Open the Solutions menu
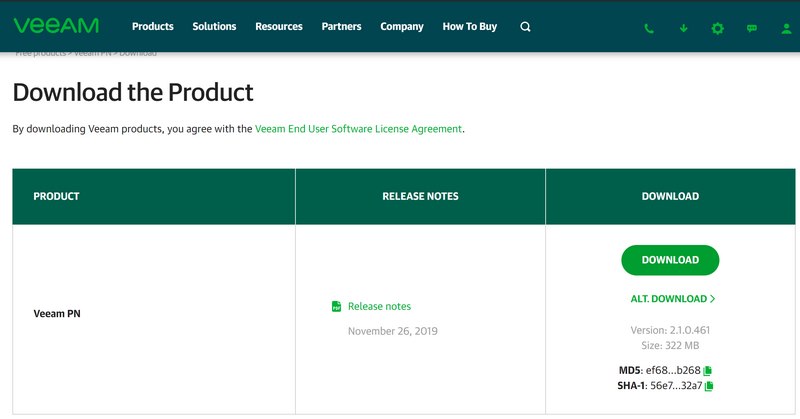The height and width of the screenshot is (419, 800). 214,27
